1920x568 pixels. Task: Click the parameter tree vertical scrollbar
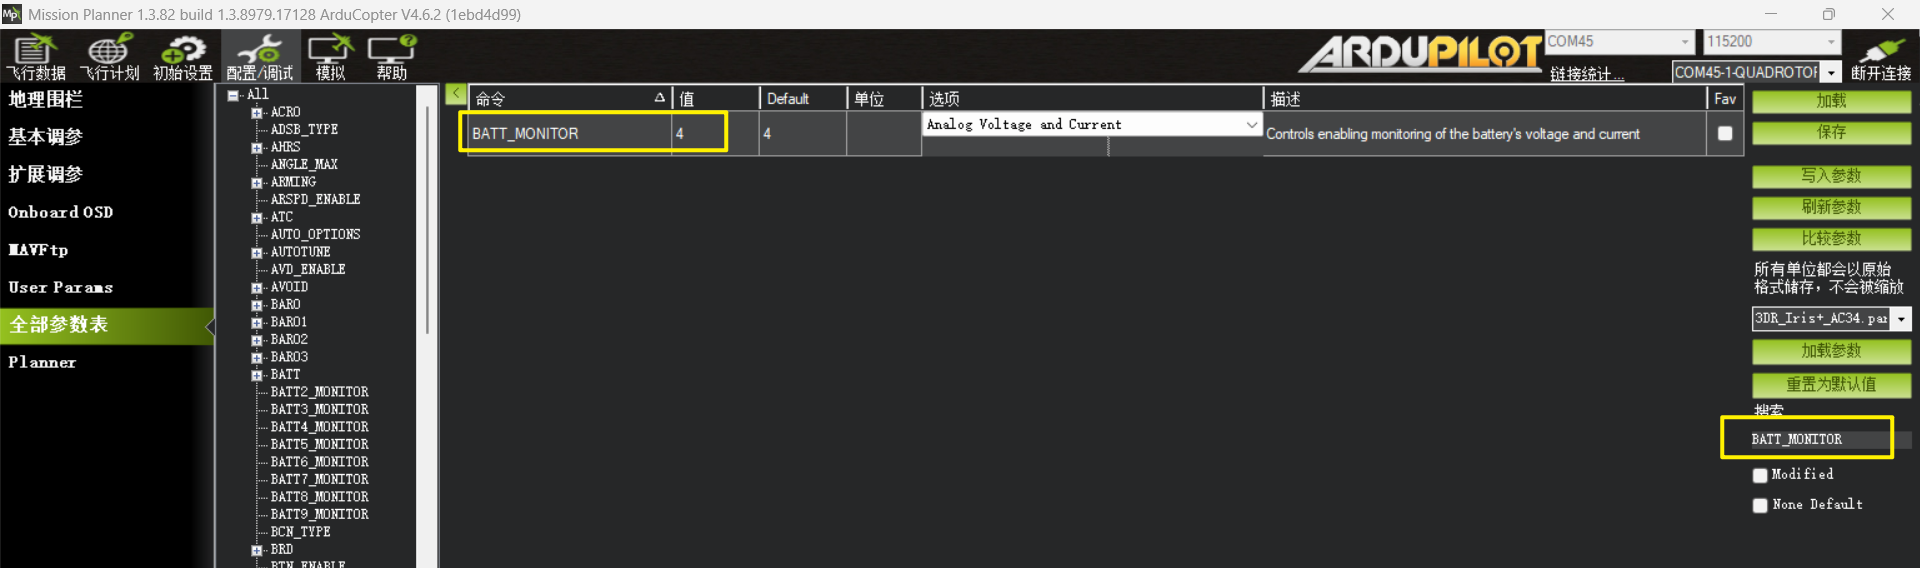coord(427,220)
